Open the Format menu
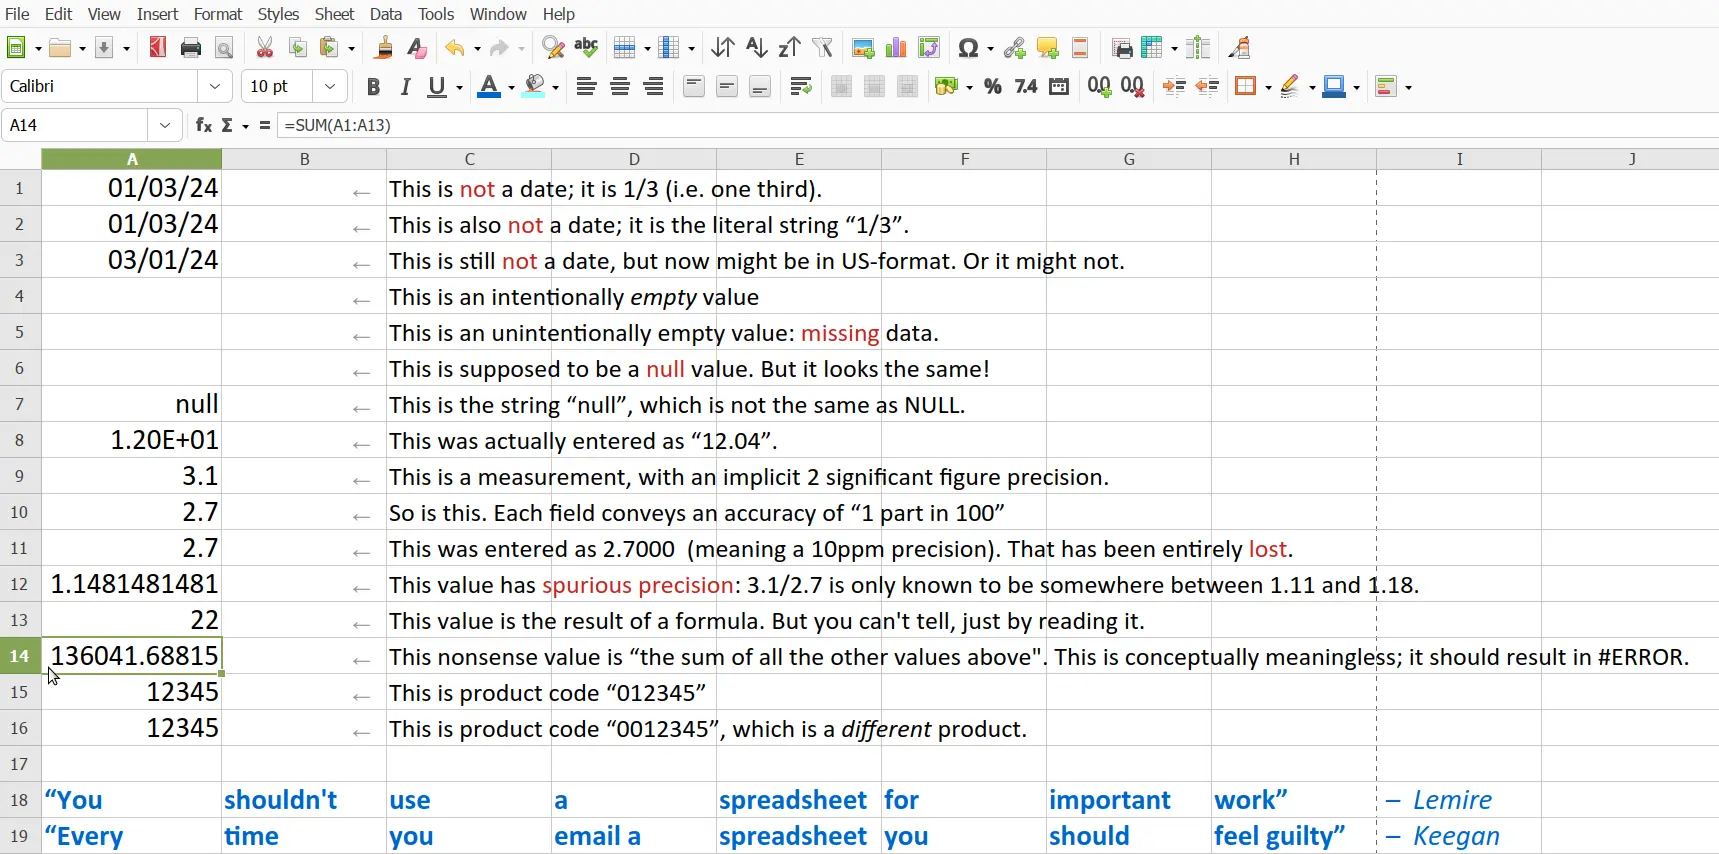The height and width of the screenshot is (854, 1719). point(218,14)
